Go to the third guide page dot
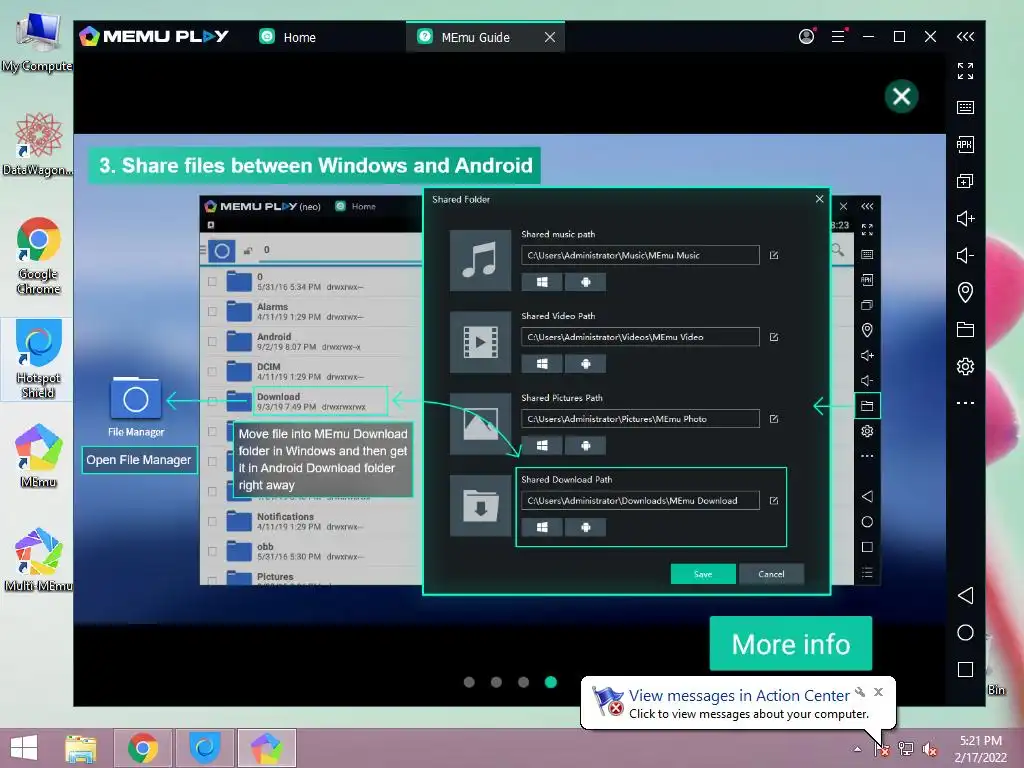Screen dimensions: 1024x768 [523, 682]
